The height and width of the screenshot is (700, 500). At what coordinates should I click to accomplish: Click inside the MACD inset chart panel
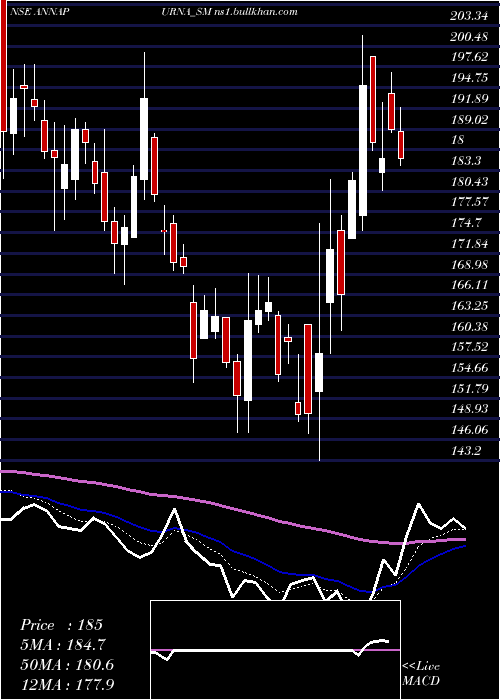(x=275, y=650)
